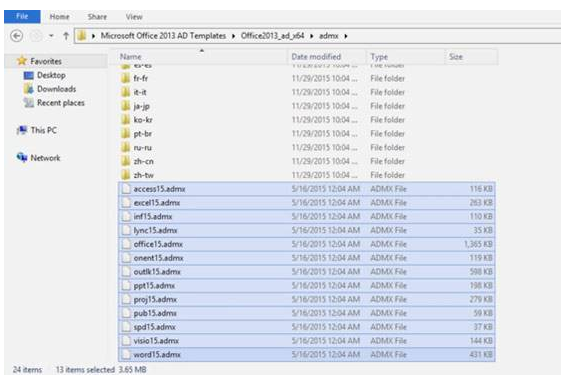561x382 pixels.
Task: Select file name word15.admx
Action: click(157, 355)
